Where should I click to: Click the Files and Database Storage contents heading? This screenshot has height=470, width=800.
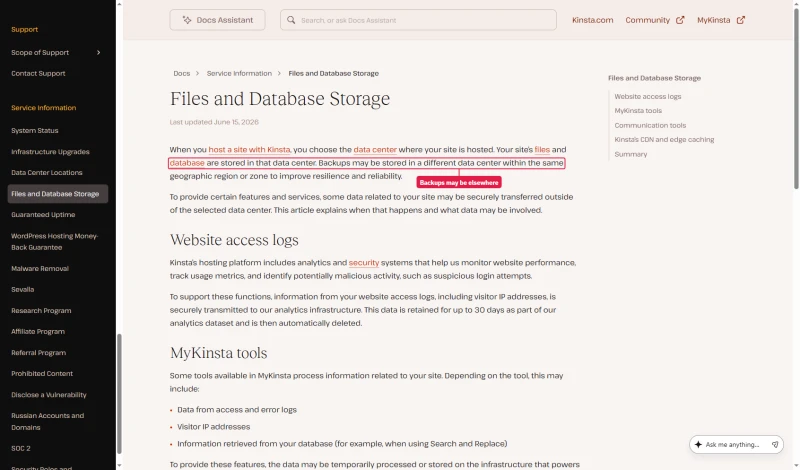(x=654, y=78)
